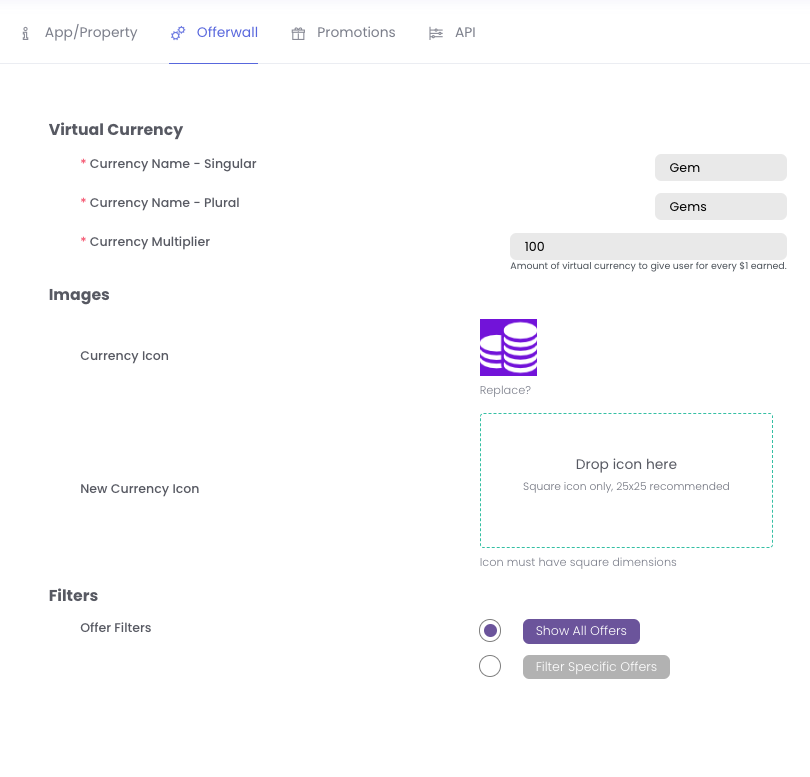Click the info icon beside App/Property
The width and height of the screenshot is (810, 777).
(x=25, y=34)
